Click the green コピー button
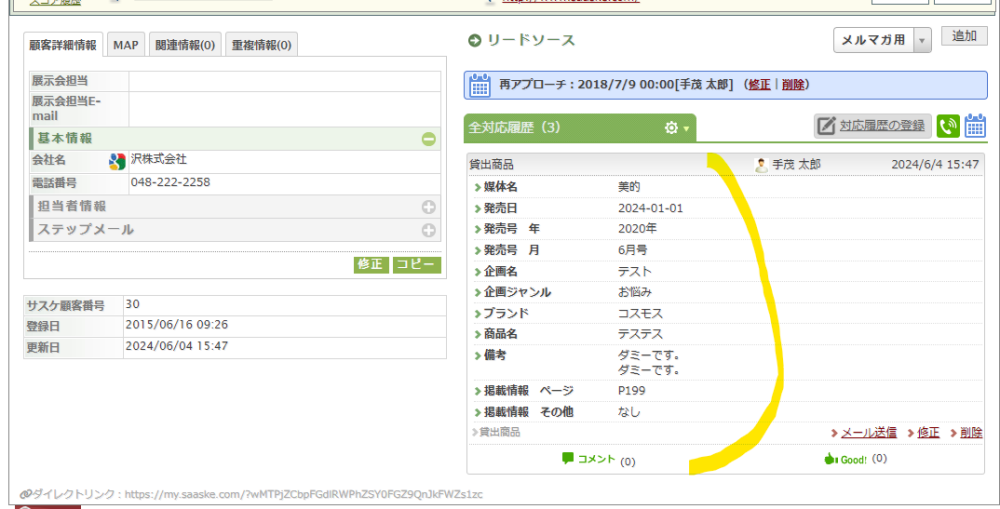Viewport: 1000px width, 509px height. tap(416, 265)
